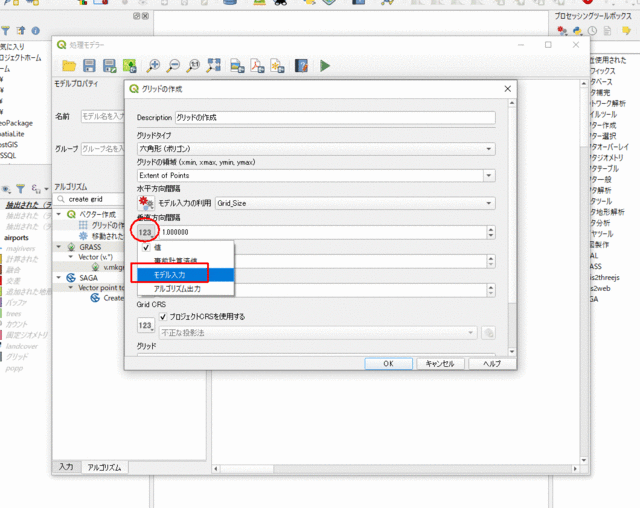Save model in project icon
The width and height of the screenshot is (640, 508).
tap(129, 66)
